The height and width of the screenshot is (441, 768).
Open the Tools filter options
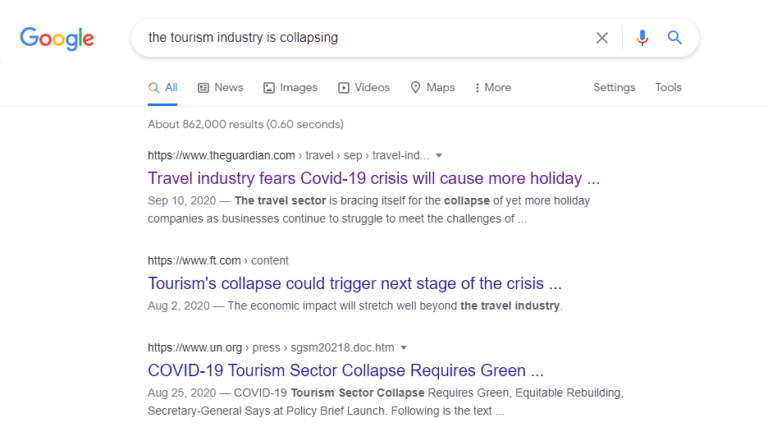(x=668, y=88)
